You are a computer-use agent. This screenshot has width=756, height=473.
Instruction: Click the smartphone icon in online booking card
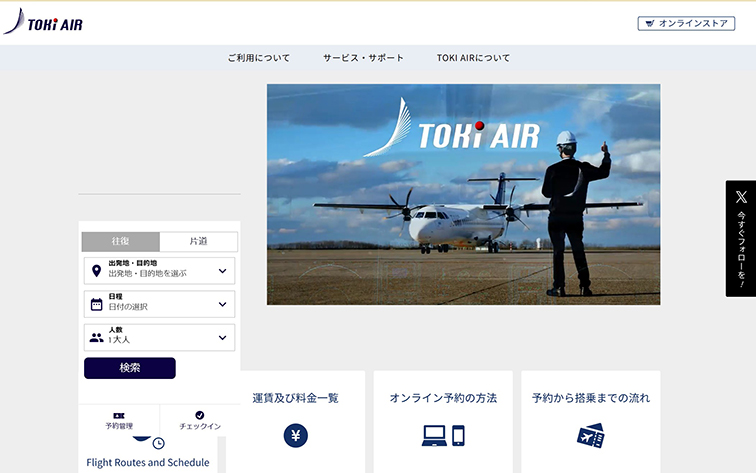[x=459, y=435]
